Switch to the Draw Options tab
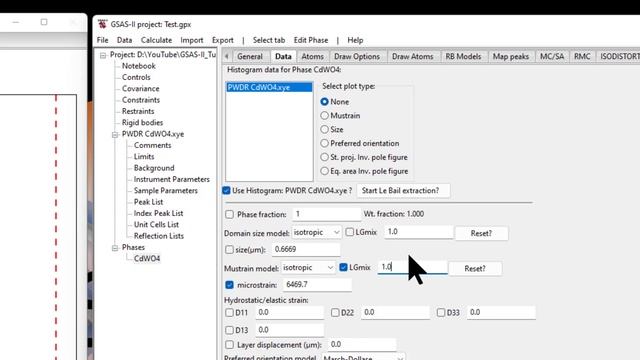 [357, 56]
